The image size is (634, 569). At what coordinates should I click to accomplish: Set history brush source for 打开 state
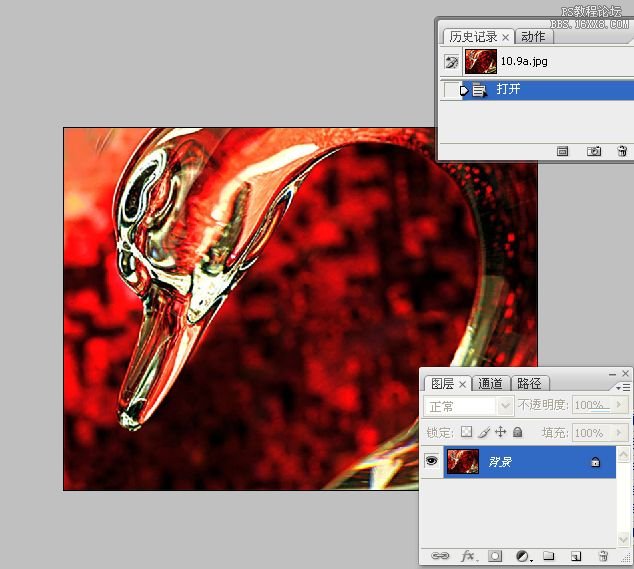(450, 89)
